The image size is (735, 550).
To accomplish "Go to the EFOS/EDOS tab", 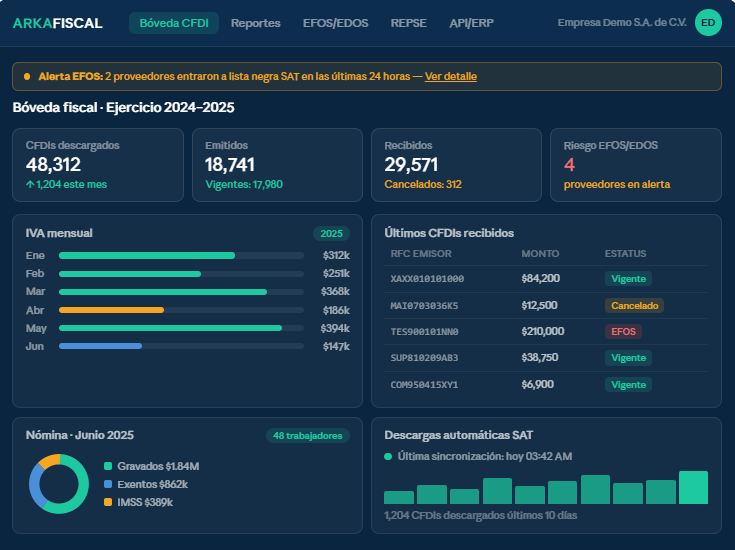I will click(x=336, y=23).
